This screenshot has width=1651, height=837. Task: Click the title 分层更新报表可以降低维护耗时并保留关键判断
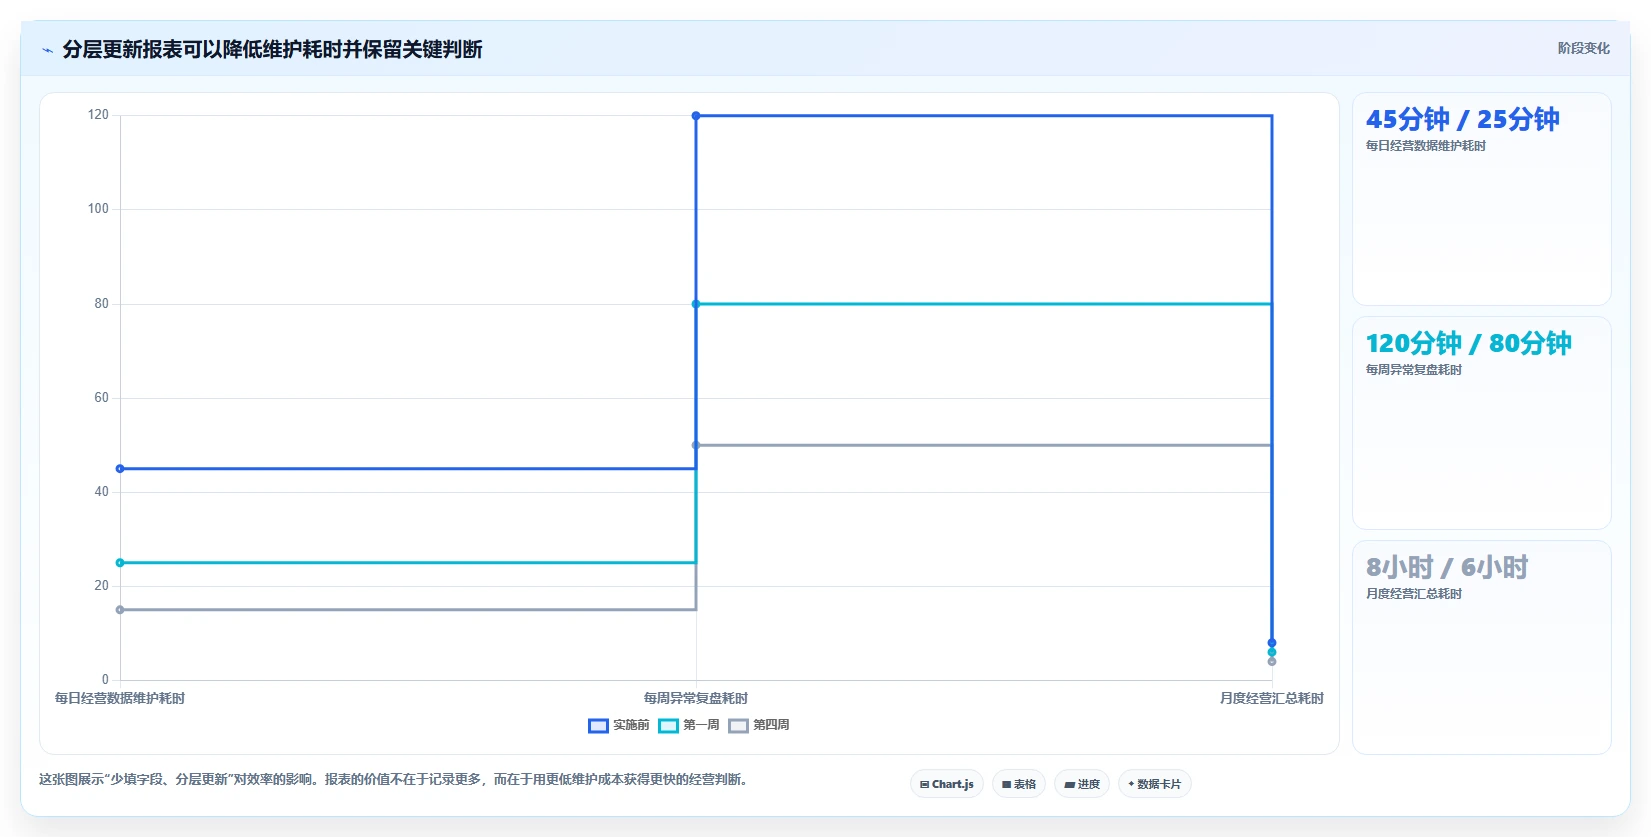[272, 49]
